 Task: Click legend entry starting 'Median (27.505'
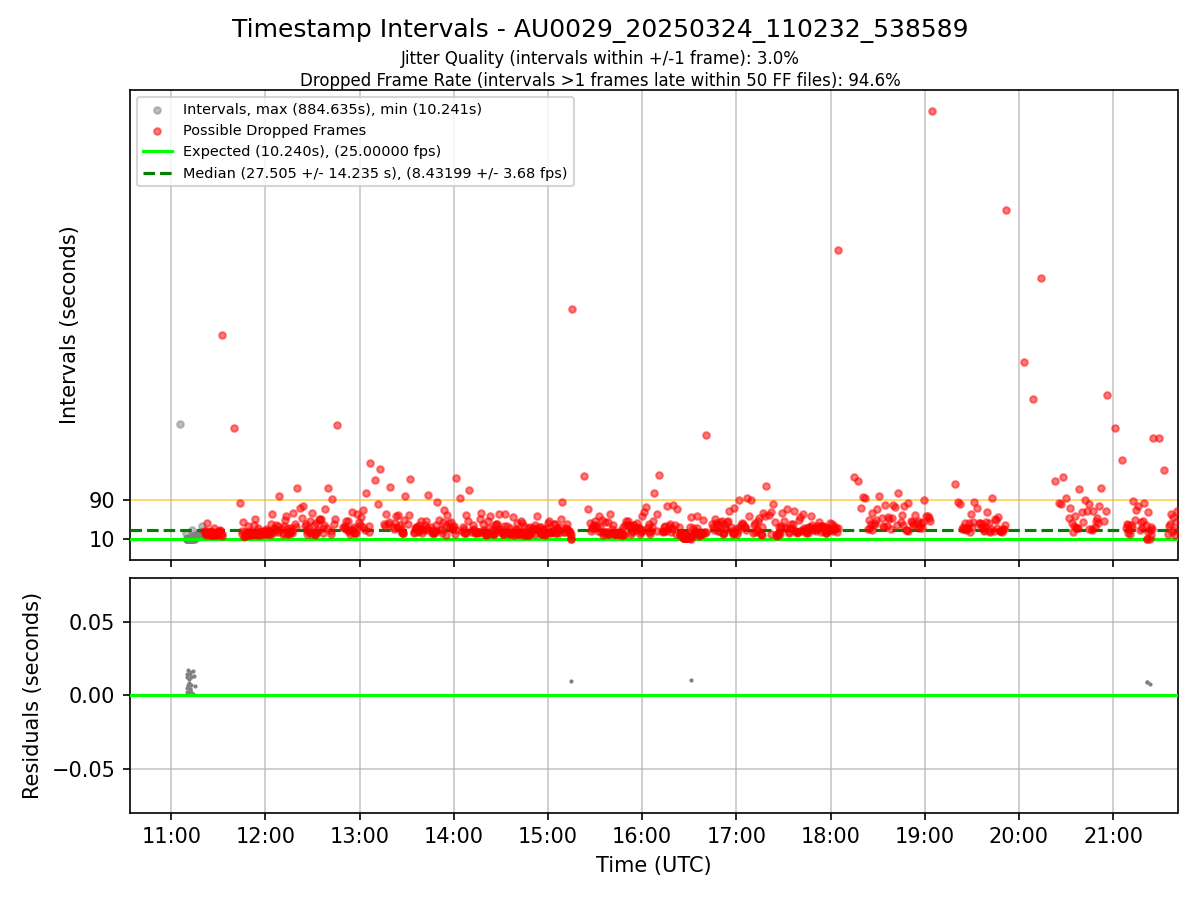[375, 173]
